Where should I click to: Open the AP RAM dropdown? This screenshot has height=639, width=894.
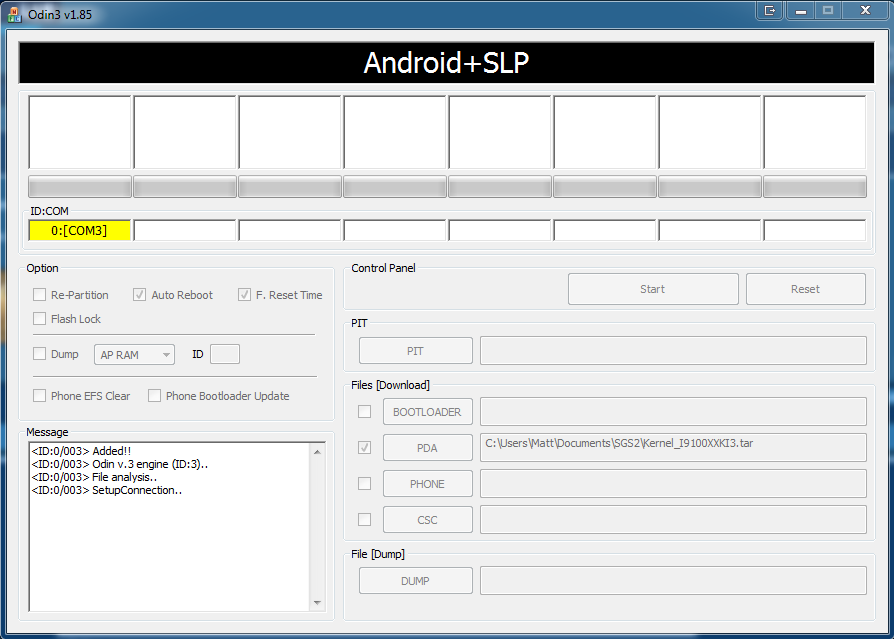pyautogui.click(x=135, y=355)
